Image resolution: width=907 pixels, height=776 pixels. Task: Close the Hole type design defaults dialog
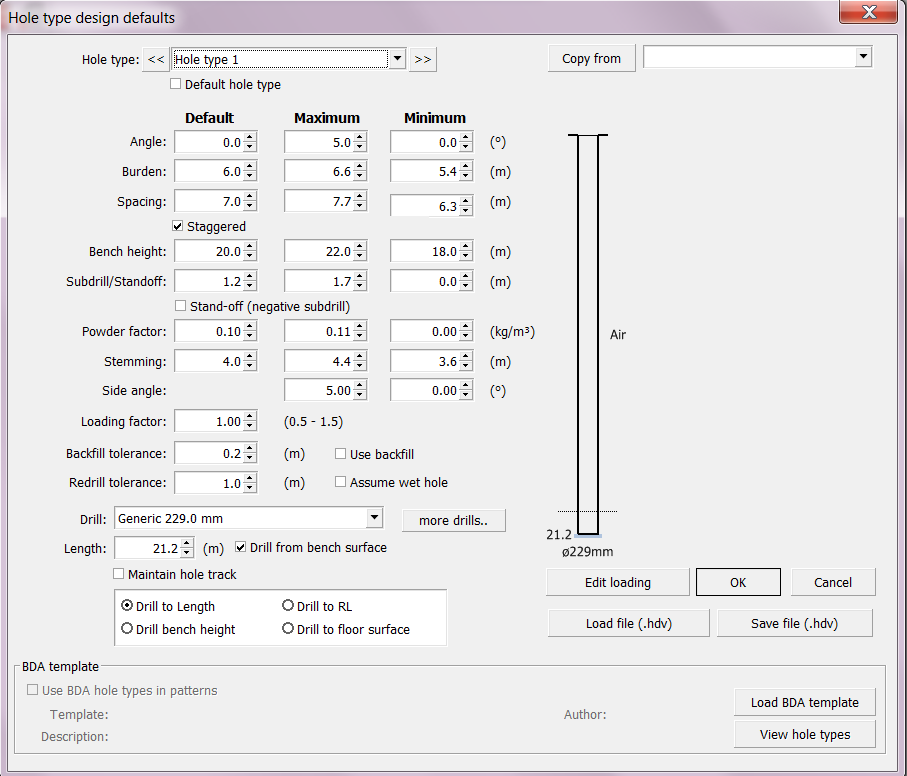pos(868,12)
